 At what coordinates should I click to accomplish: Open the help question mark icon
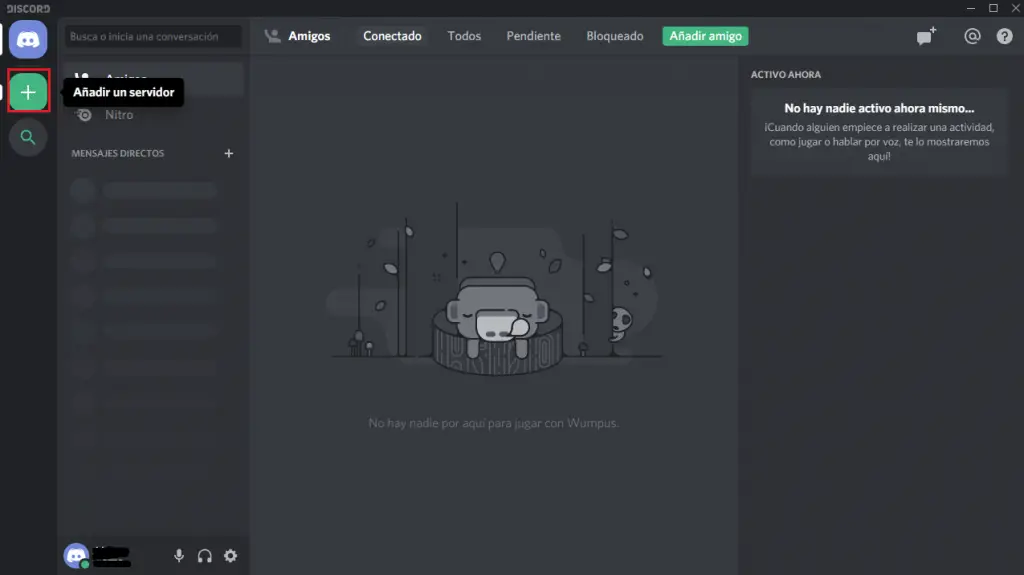[x=1004, y=37]
